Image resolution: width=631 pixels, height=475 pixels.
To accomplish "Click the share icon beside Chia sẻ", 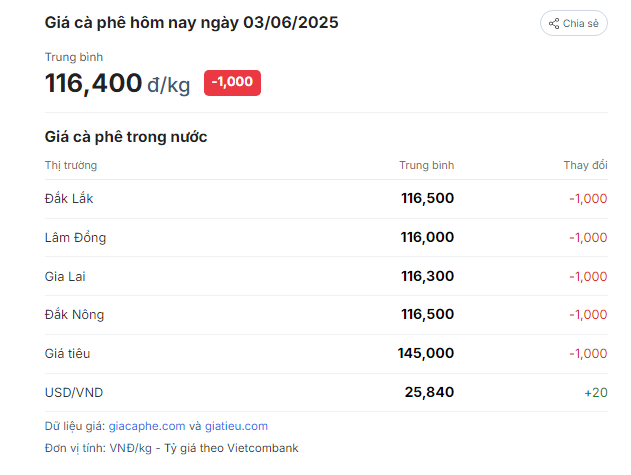I will click(x=554, y=23).
